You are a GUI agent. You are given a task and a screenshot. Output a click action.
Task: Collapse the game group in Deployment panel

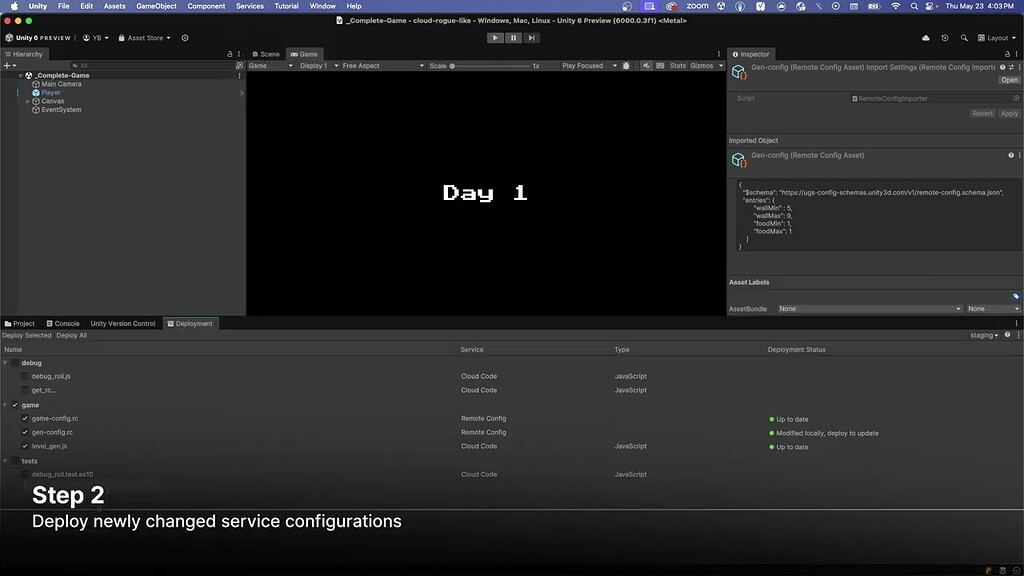click(6, 404)
